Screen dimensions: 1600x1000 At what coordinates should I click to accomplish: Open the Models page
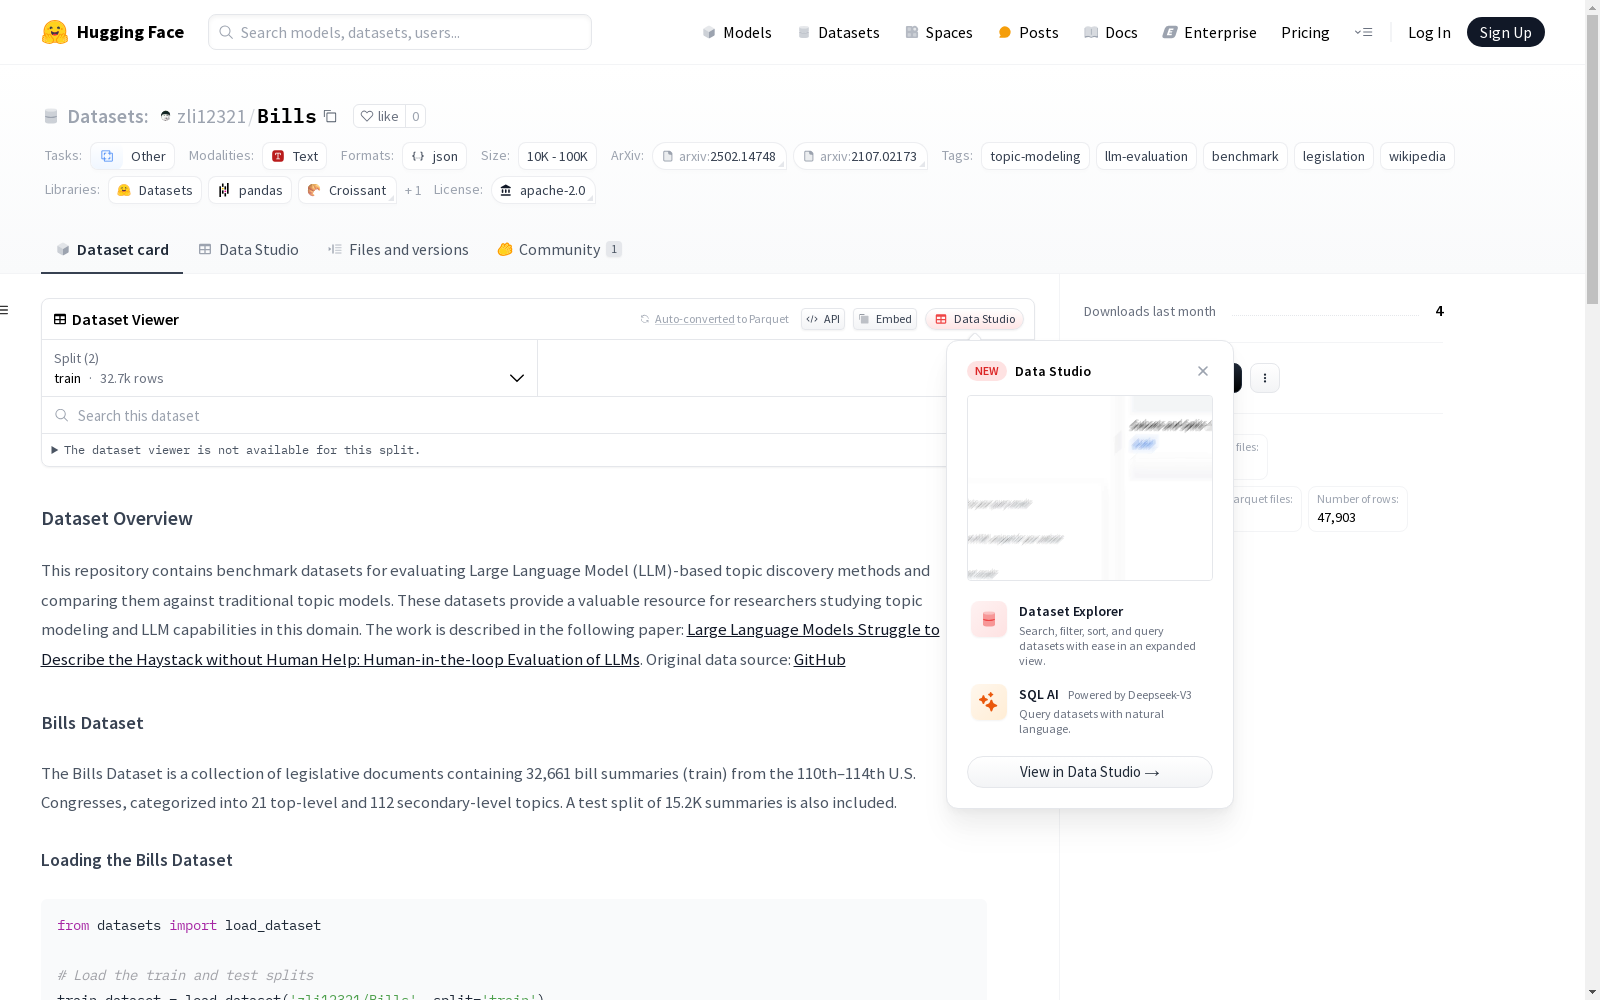[x=737, y=32]
